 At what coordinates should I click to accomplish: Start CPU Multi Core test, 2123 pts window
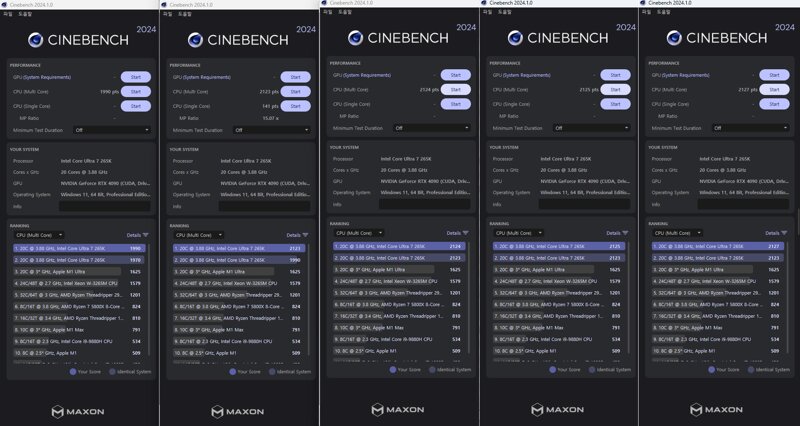[x=295, y=92]
